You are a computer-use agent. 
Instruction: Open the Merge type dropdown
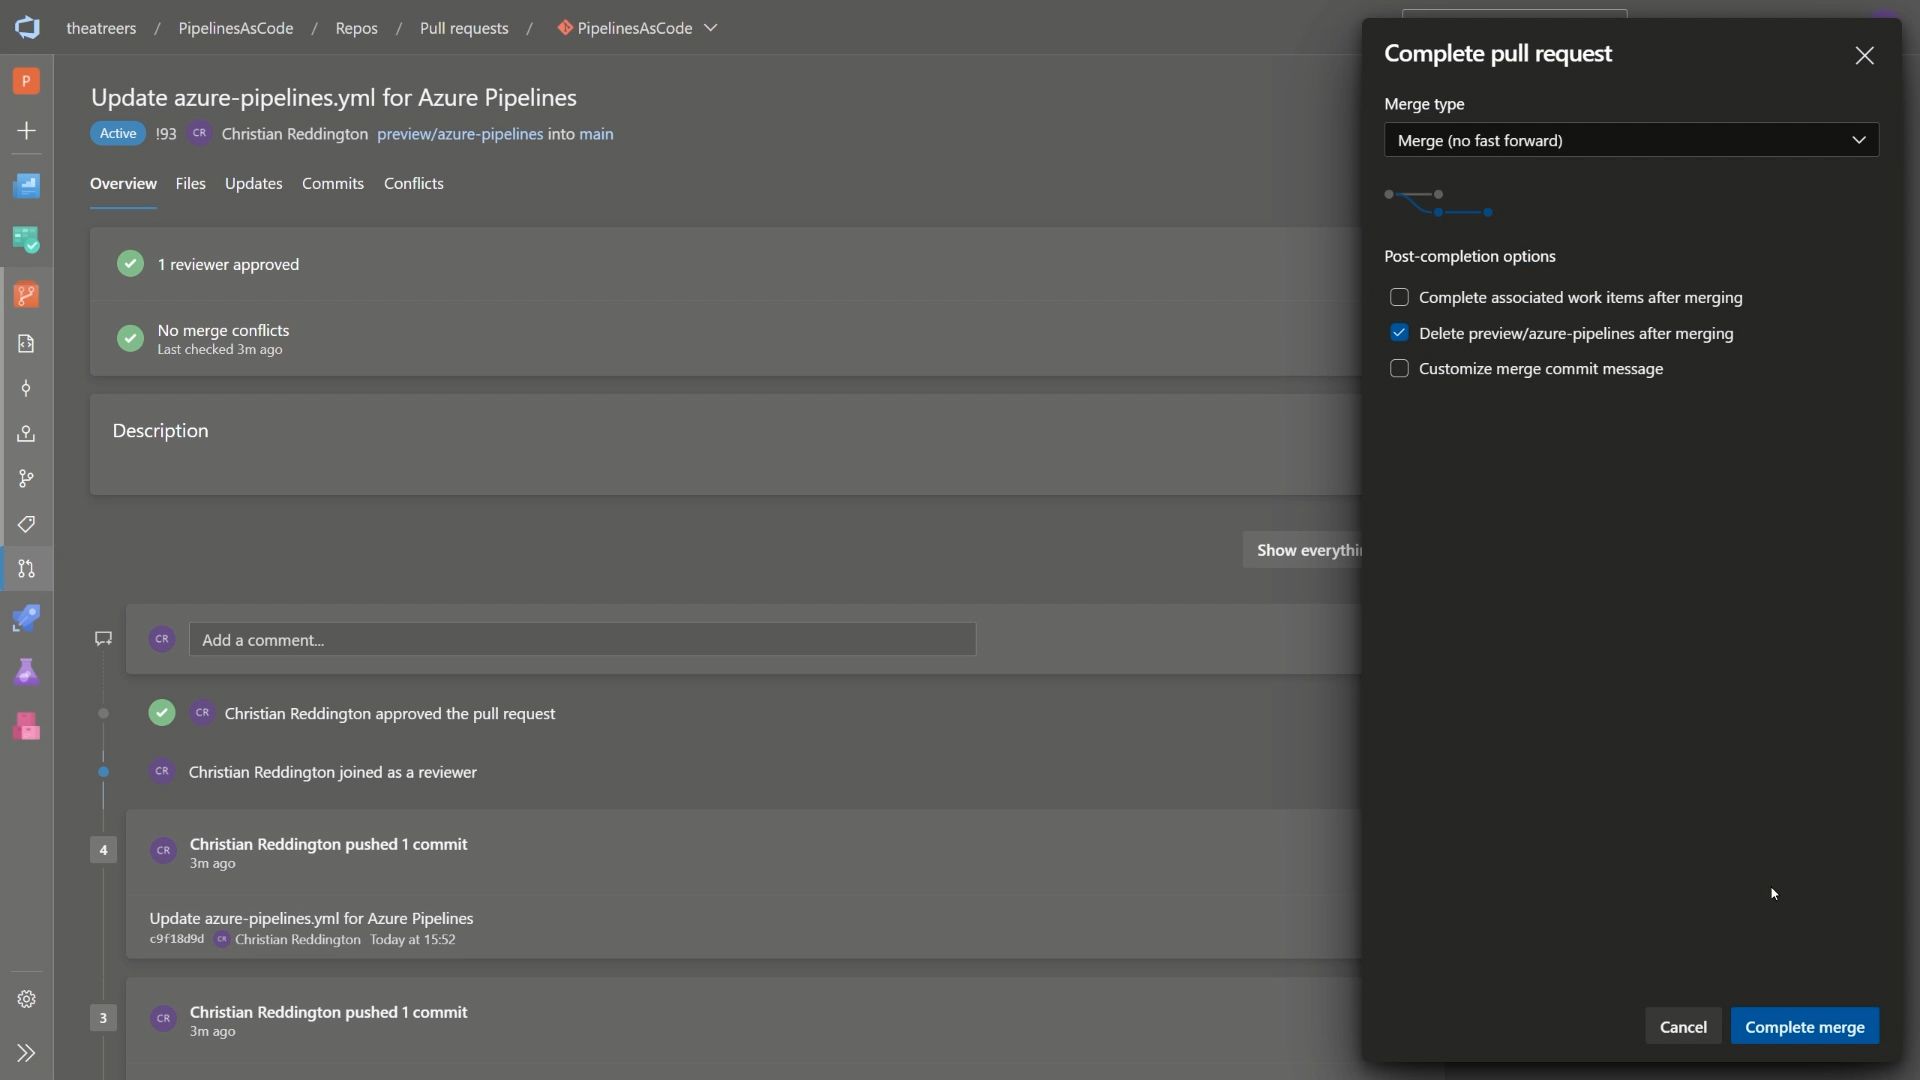click(1631, 140)
